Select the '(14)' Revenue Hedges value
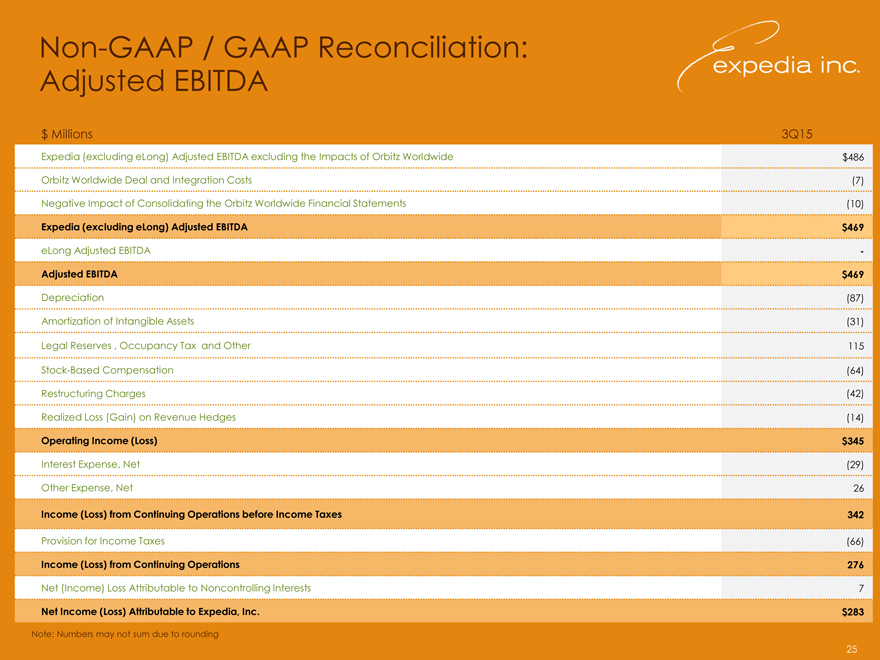This screenshot has height=660, width=880. click(855, 418)
